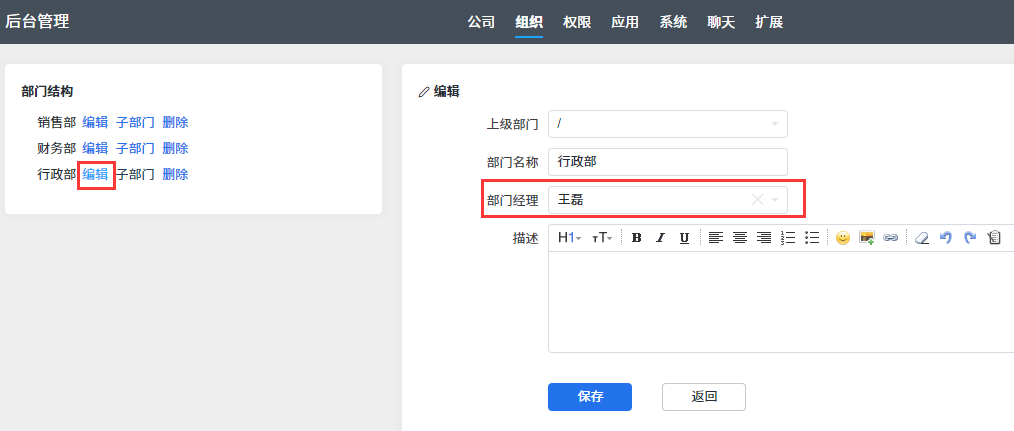This screenshot has height=431, width=1014.
Task: Delete the 财务部 department
Action: 175,148
